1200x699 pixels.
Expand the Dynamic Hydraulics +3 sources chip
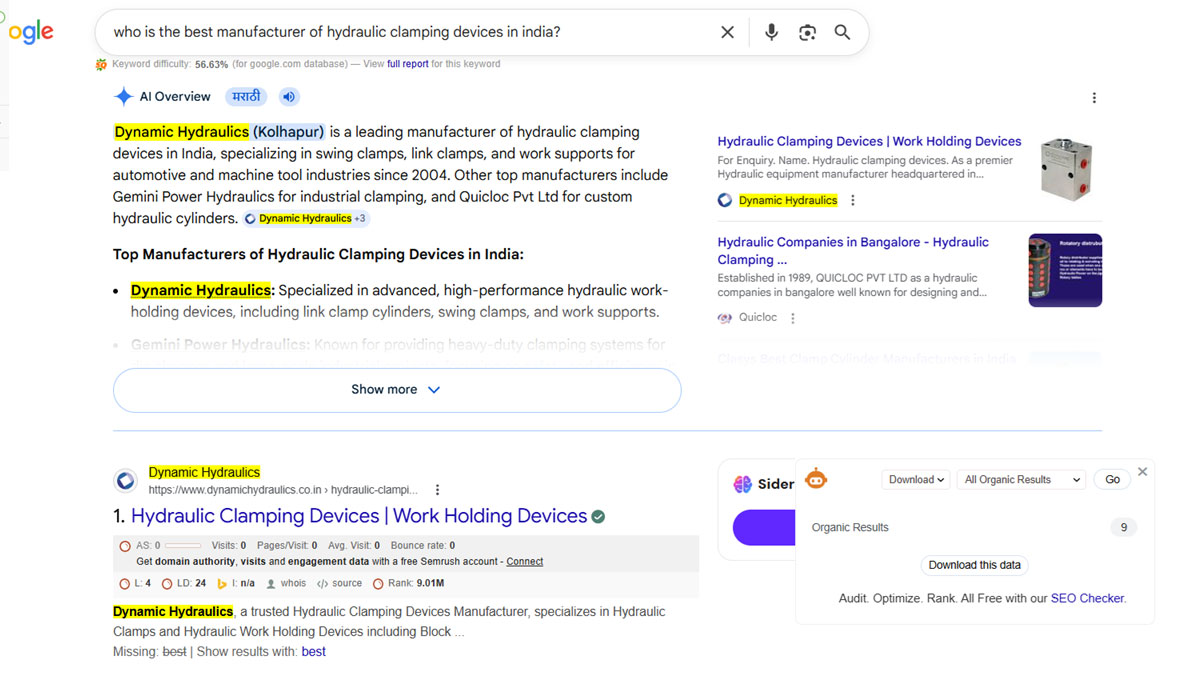306,218
